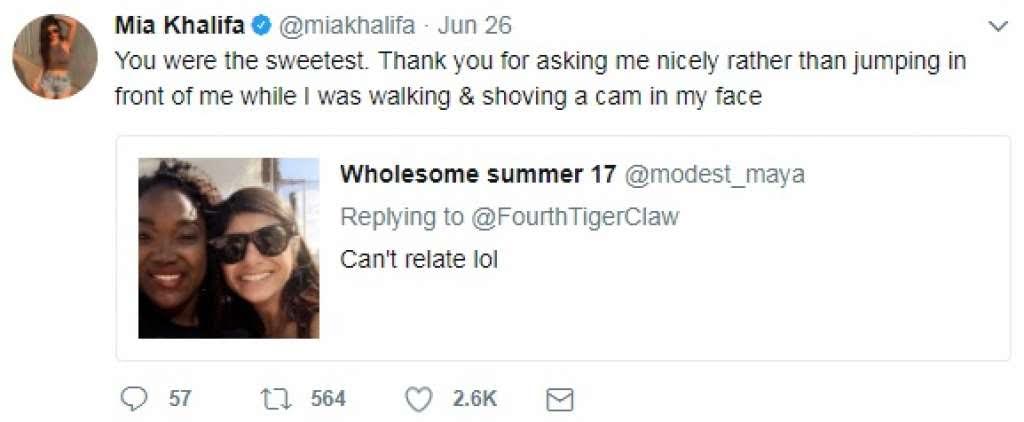Click the bold author display name
The height and width of the screenshot is (422, 1024).
(x=179, y=26)
